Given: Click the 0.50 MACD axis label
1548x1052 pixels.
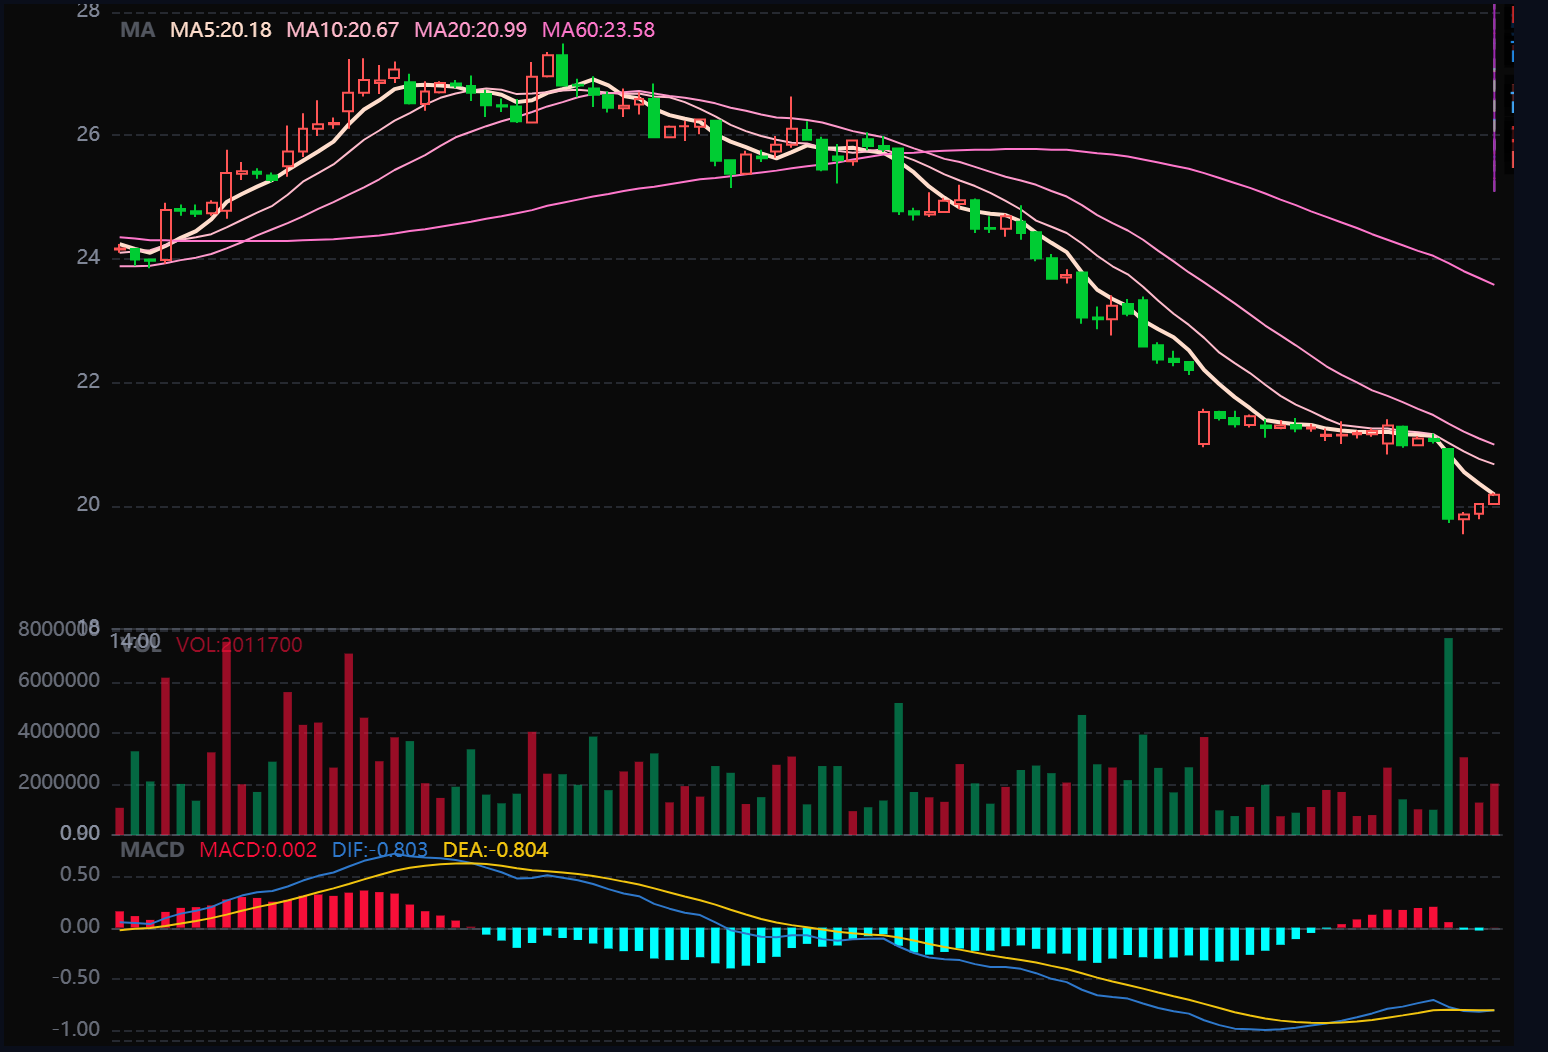Looking at the screenshot, I should pyautogui.click(x=80, y=875).
